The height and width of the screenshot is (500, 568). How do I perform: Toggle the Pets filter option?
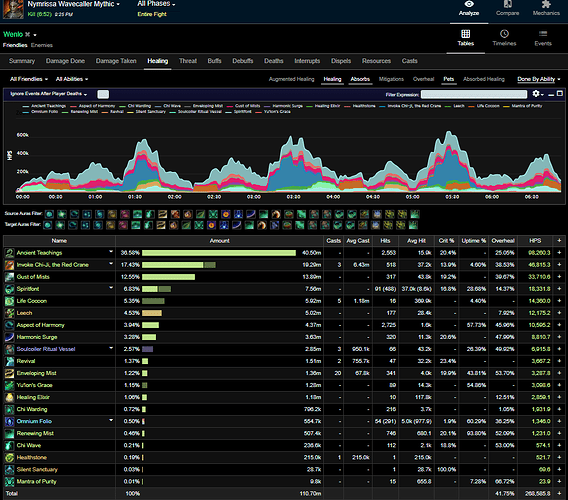pos(448,79)
